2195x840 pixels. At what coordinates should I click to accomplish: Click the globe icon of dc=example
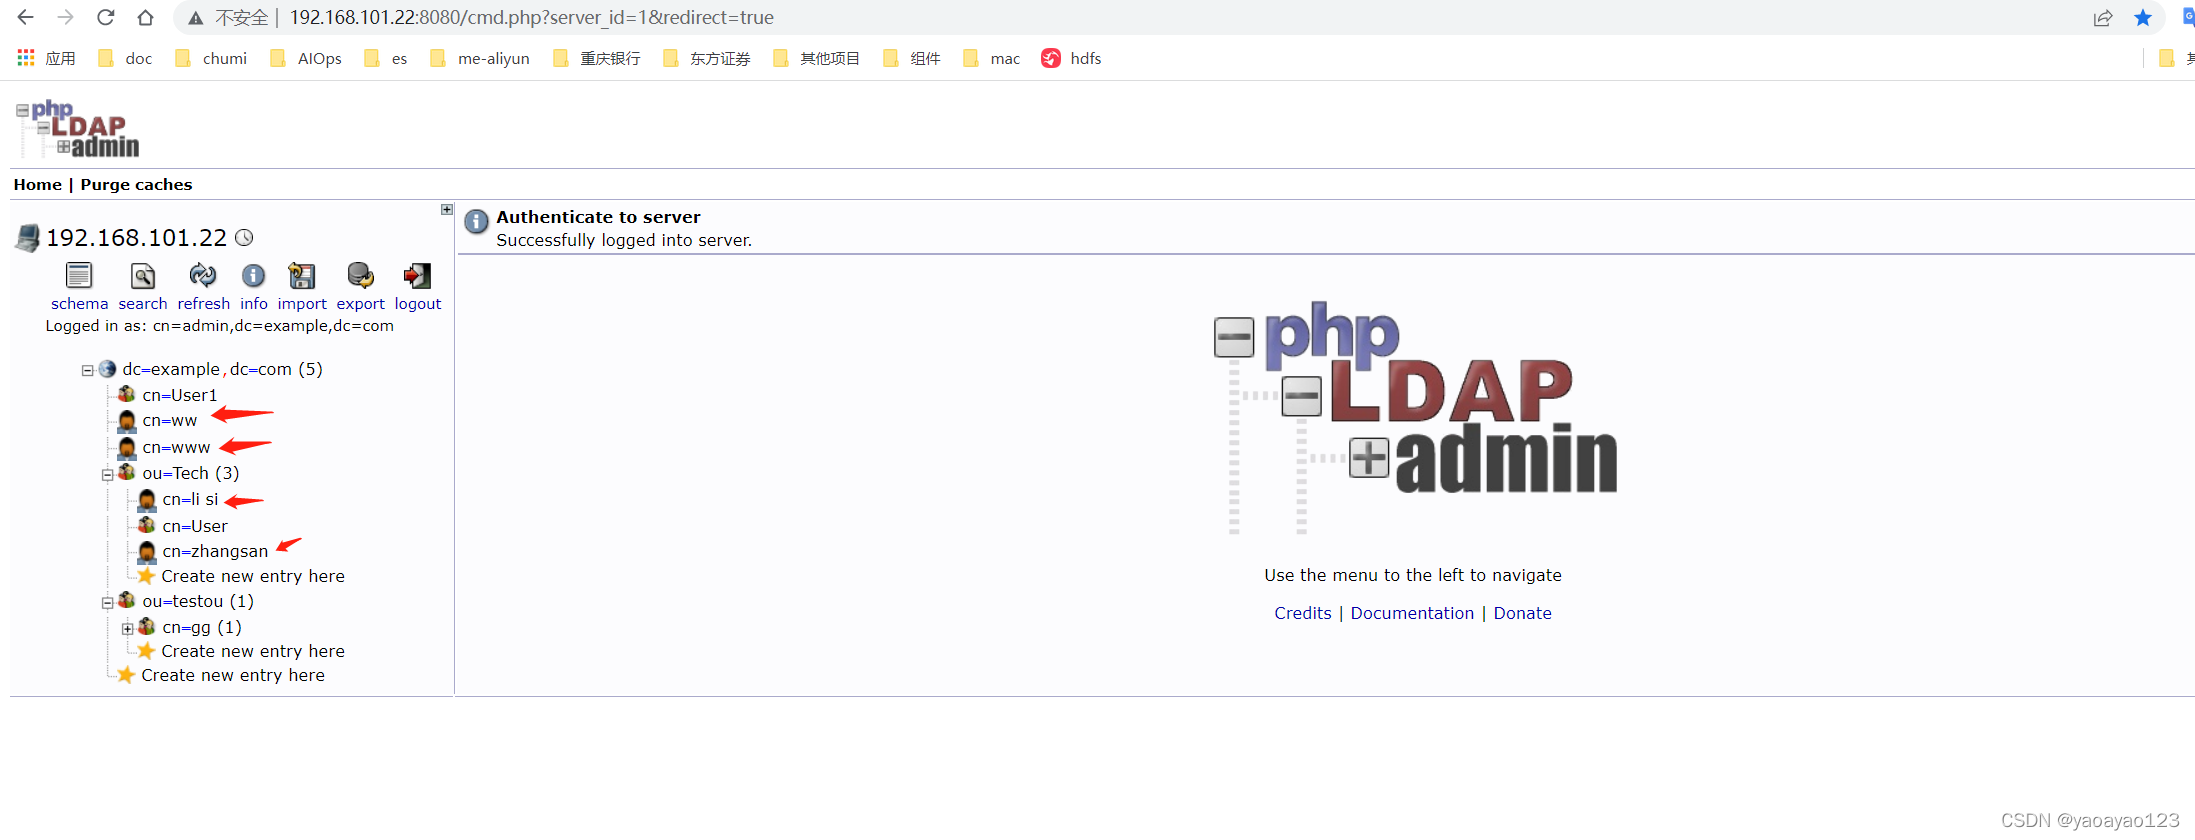[x=107, y=369]
